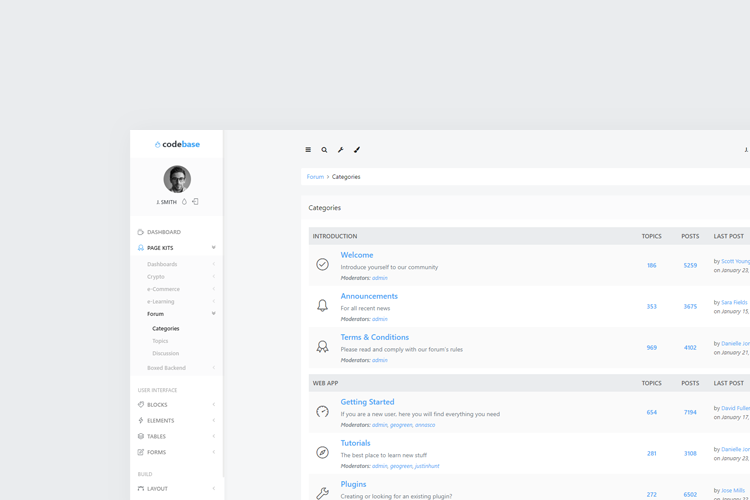Screen dimensions: 750x500
Task: Open Dashboard from the sidebar
Action: pos(163,232)
